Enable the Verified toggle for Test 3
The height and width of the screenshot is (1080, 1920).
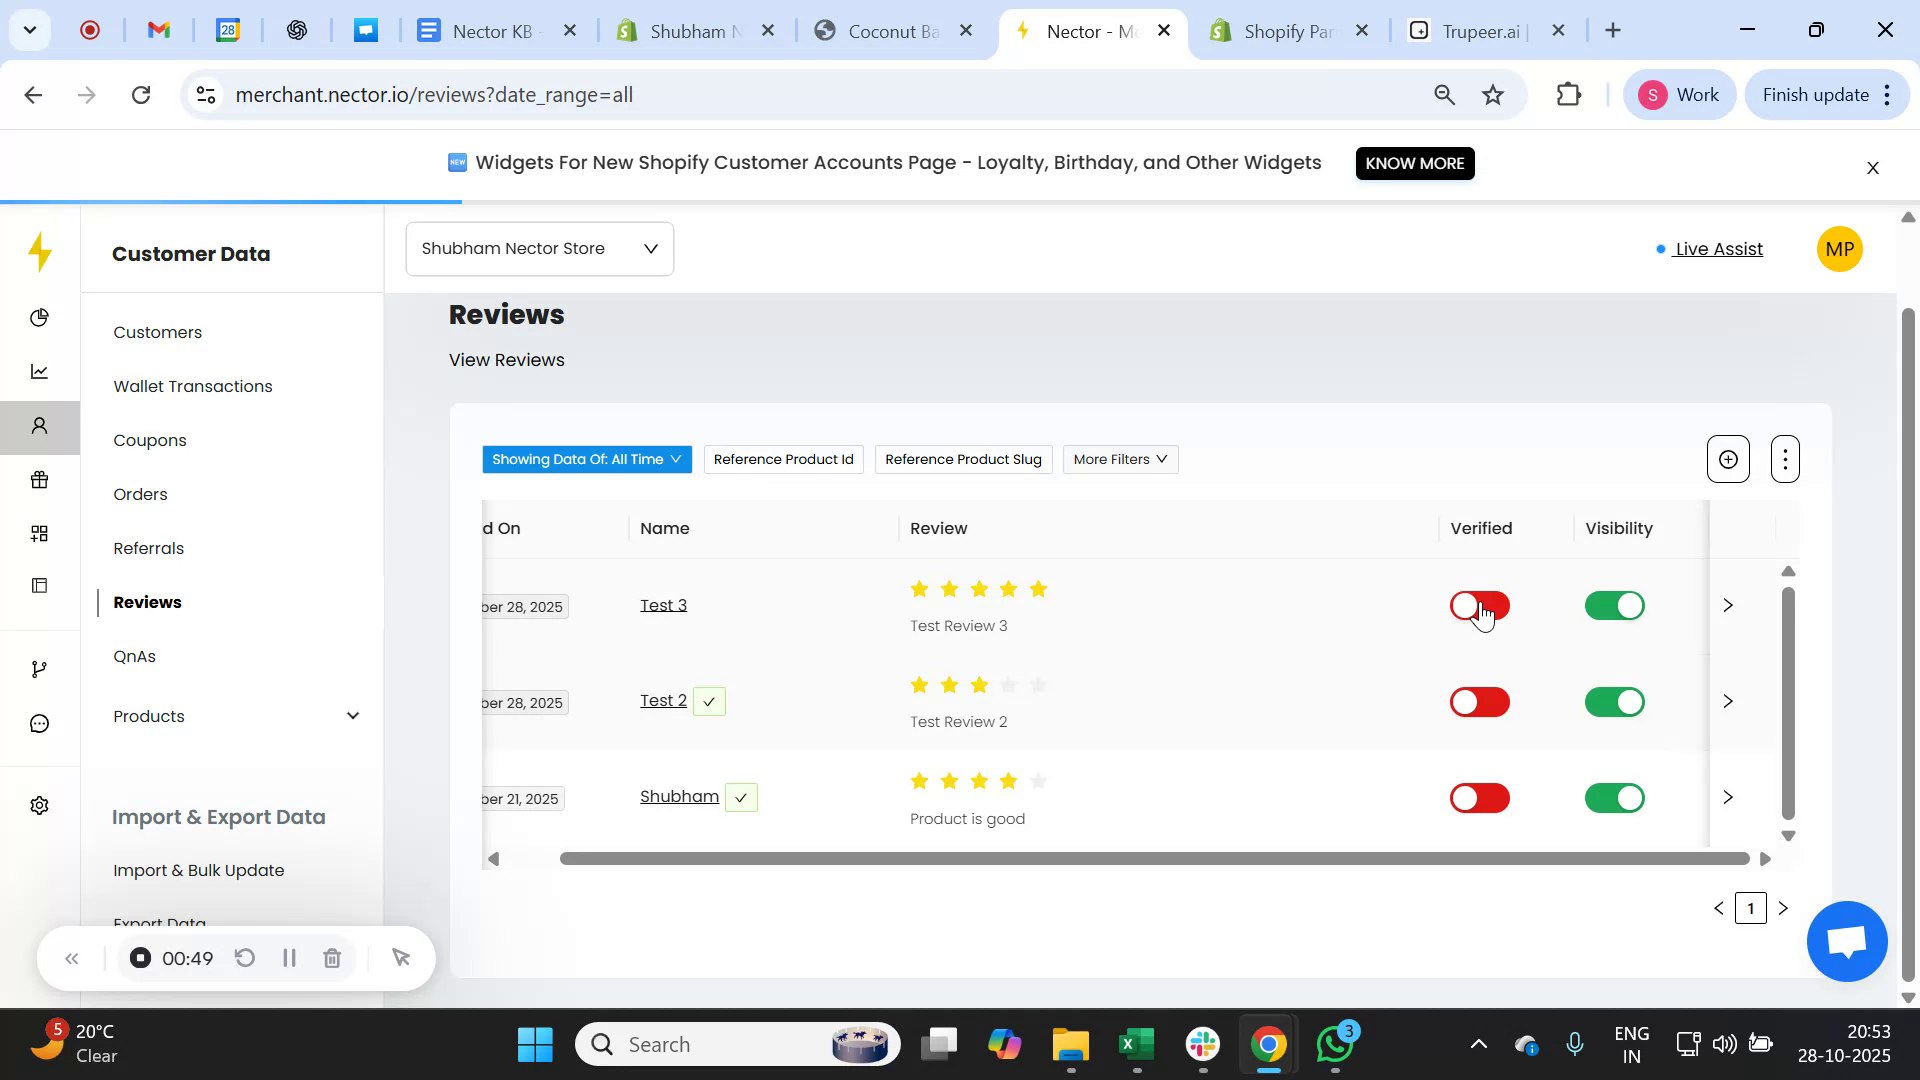[x=1479, y=605]
